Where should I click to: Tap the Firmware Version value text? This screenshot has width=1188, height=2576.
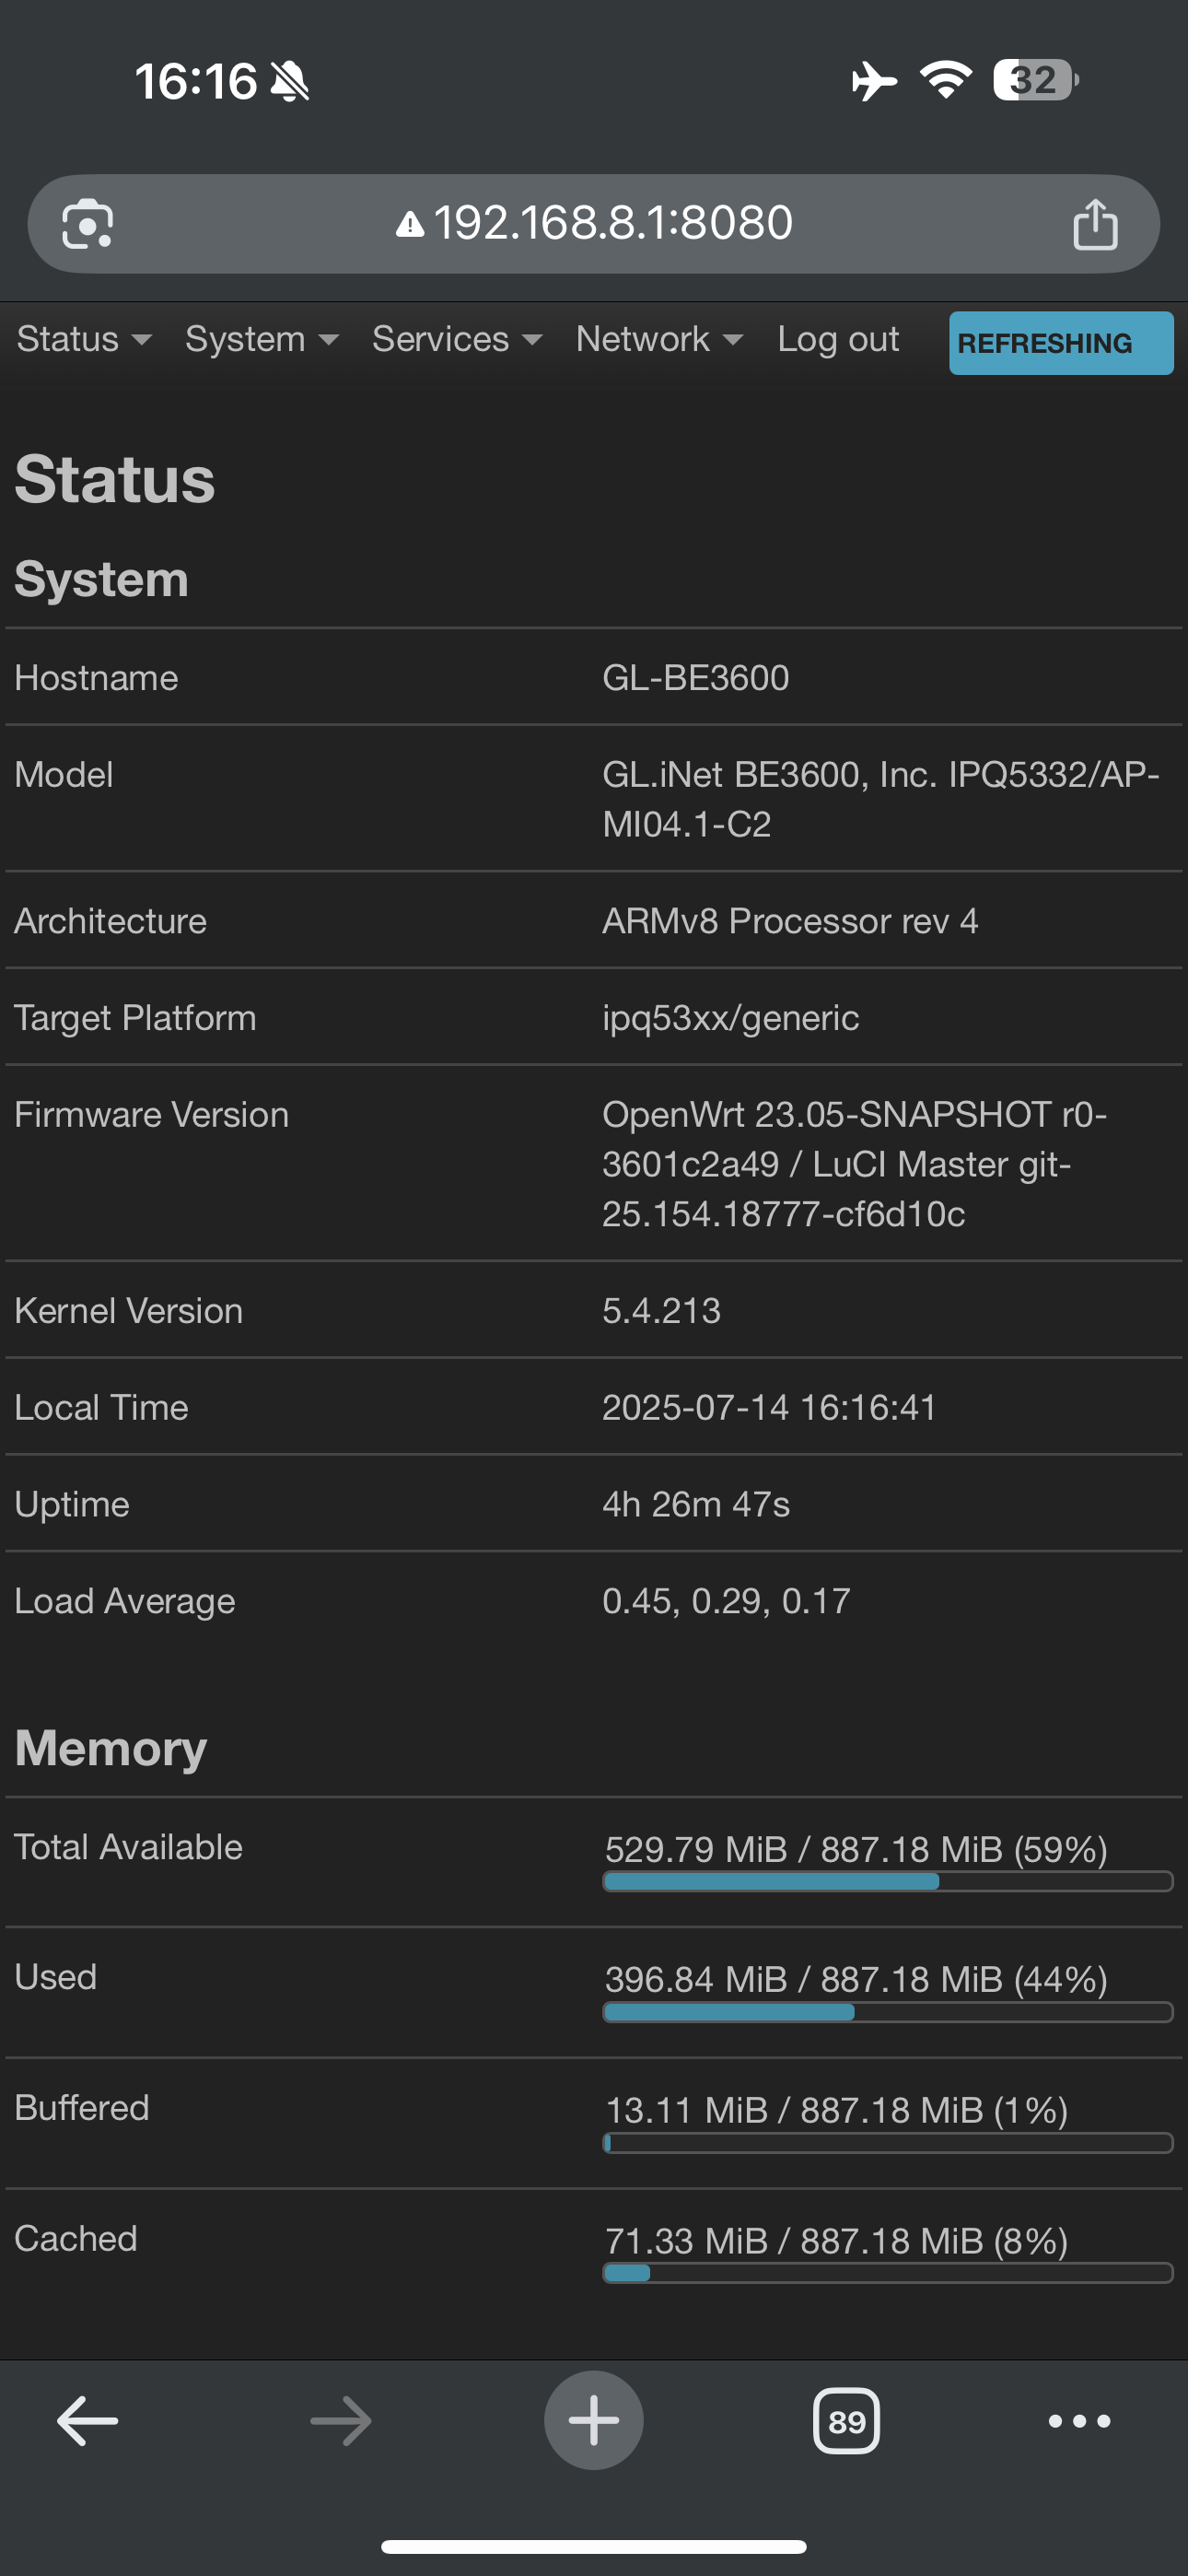click(854, 1164)
